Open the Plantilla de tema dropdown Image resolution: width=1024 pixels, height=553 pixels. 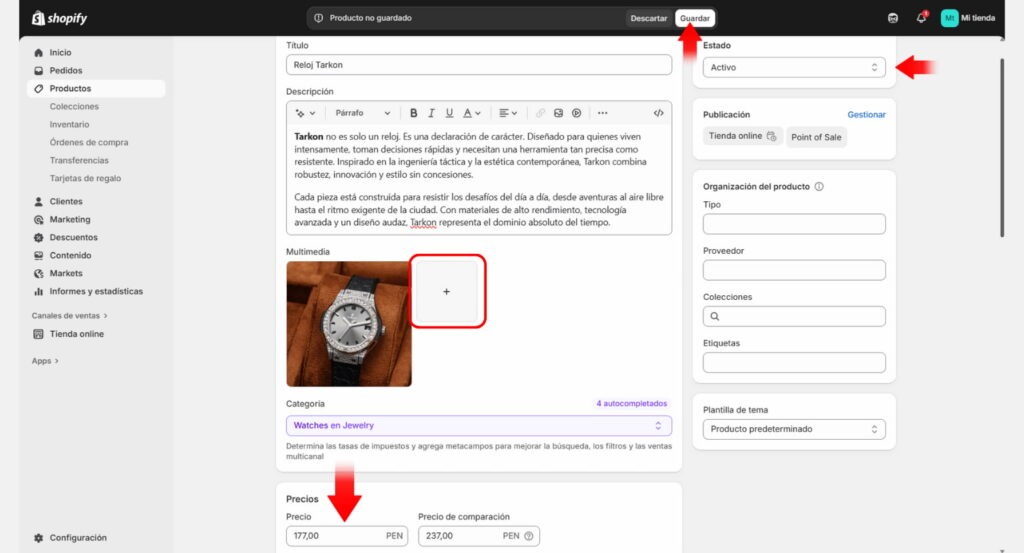point(794,429)
